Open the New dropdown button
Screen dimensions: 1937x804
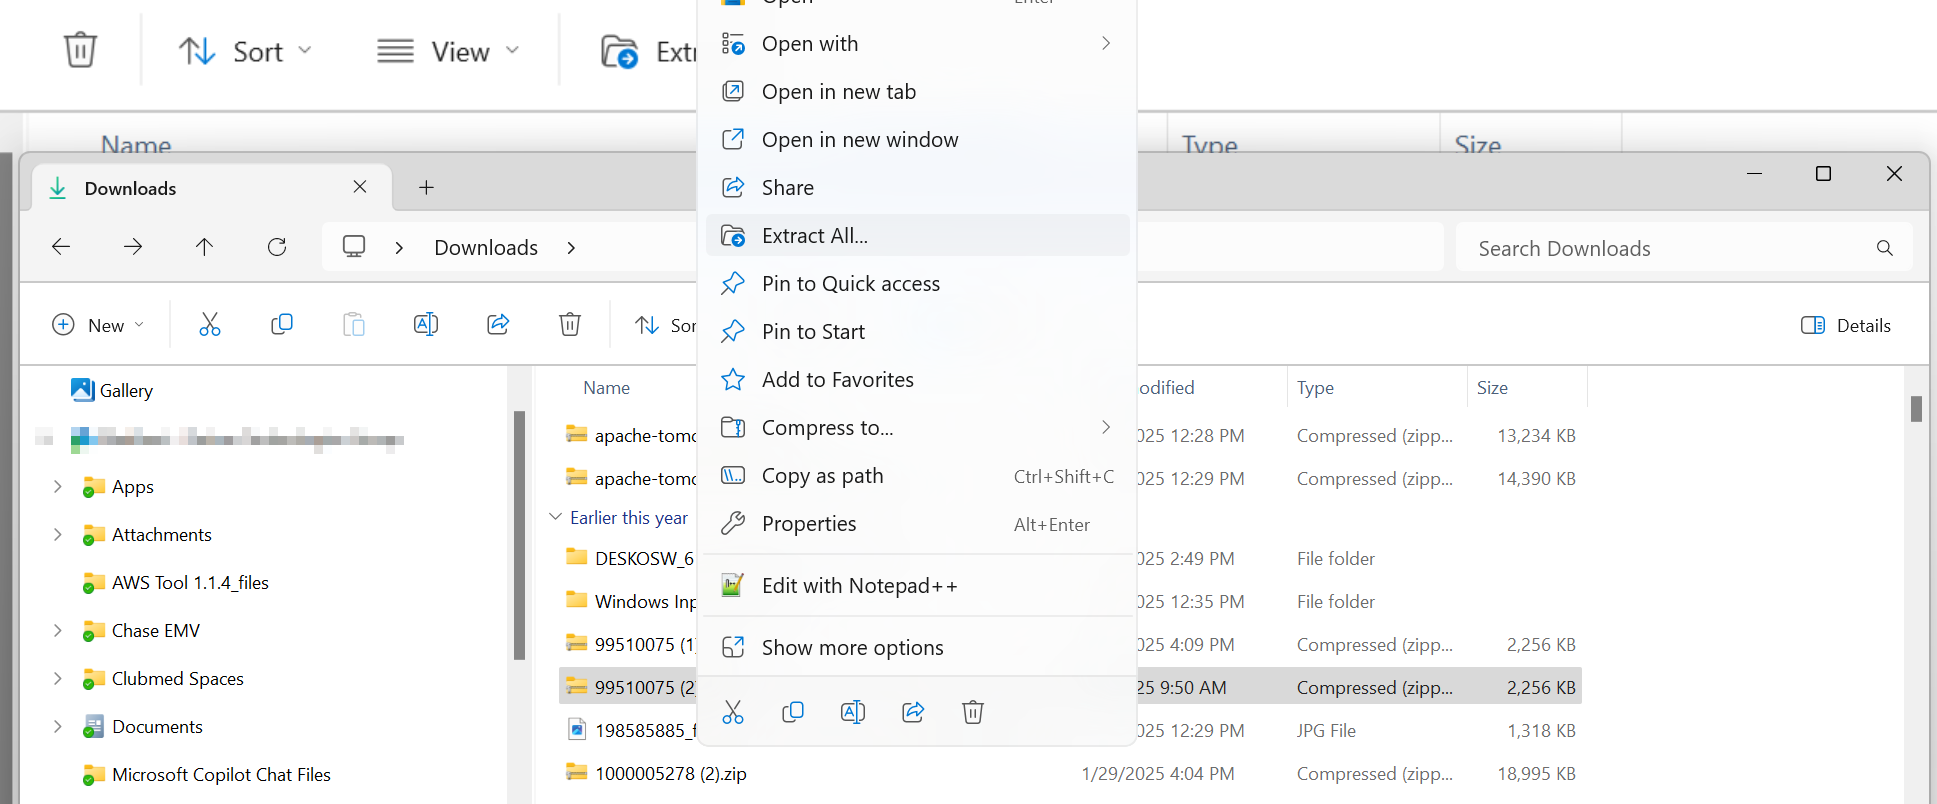click(98, 325)
